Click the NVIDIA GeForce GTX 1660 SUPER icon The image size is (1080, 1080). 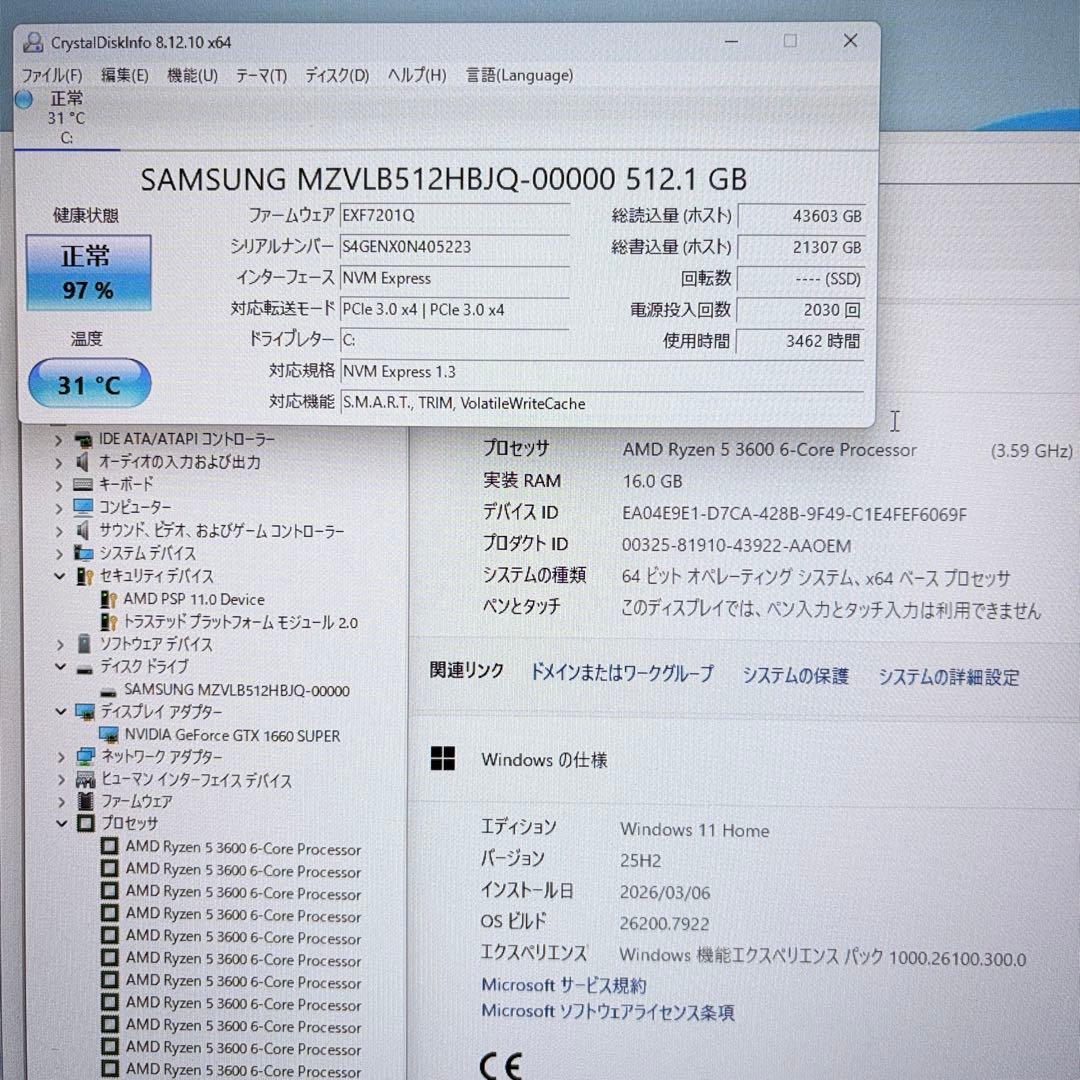[x=109, y=735]
